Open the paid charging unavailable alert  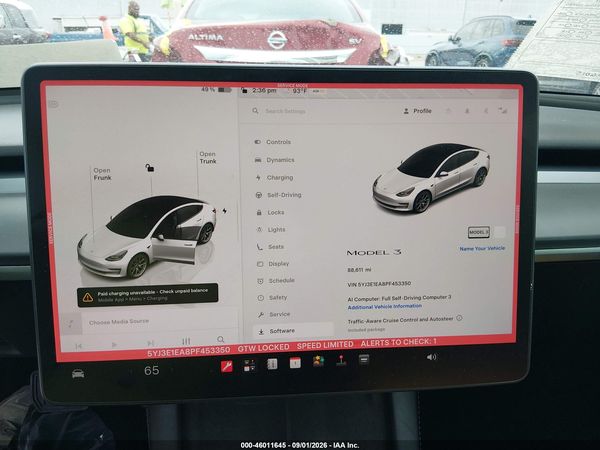coord(148,295)
